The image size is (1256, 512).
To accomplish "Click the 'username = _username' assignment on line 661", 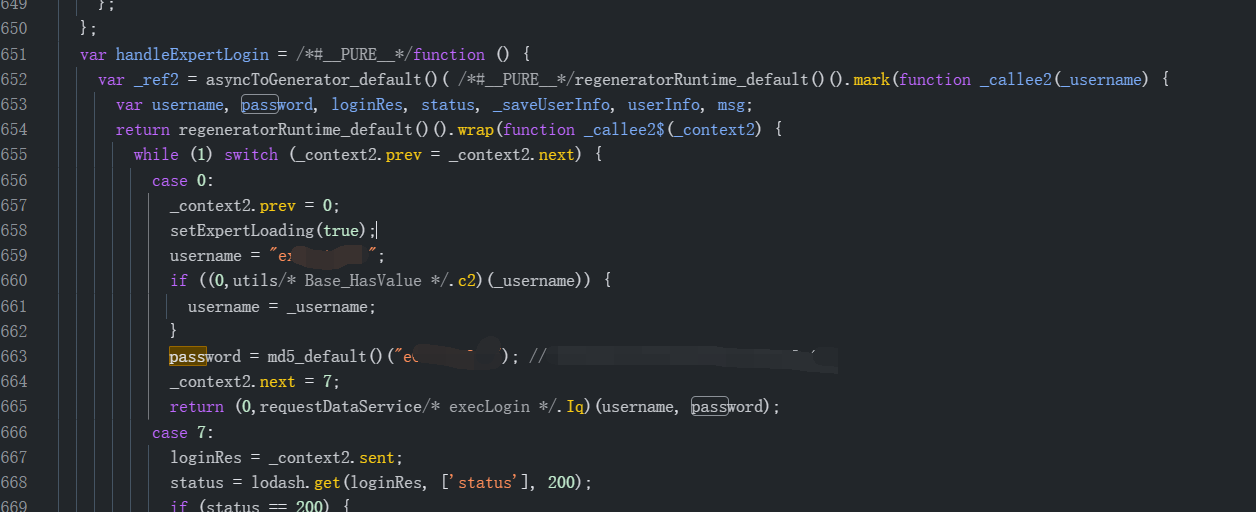I will 282,306.
